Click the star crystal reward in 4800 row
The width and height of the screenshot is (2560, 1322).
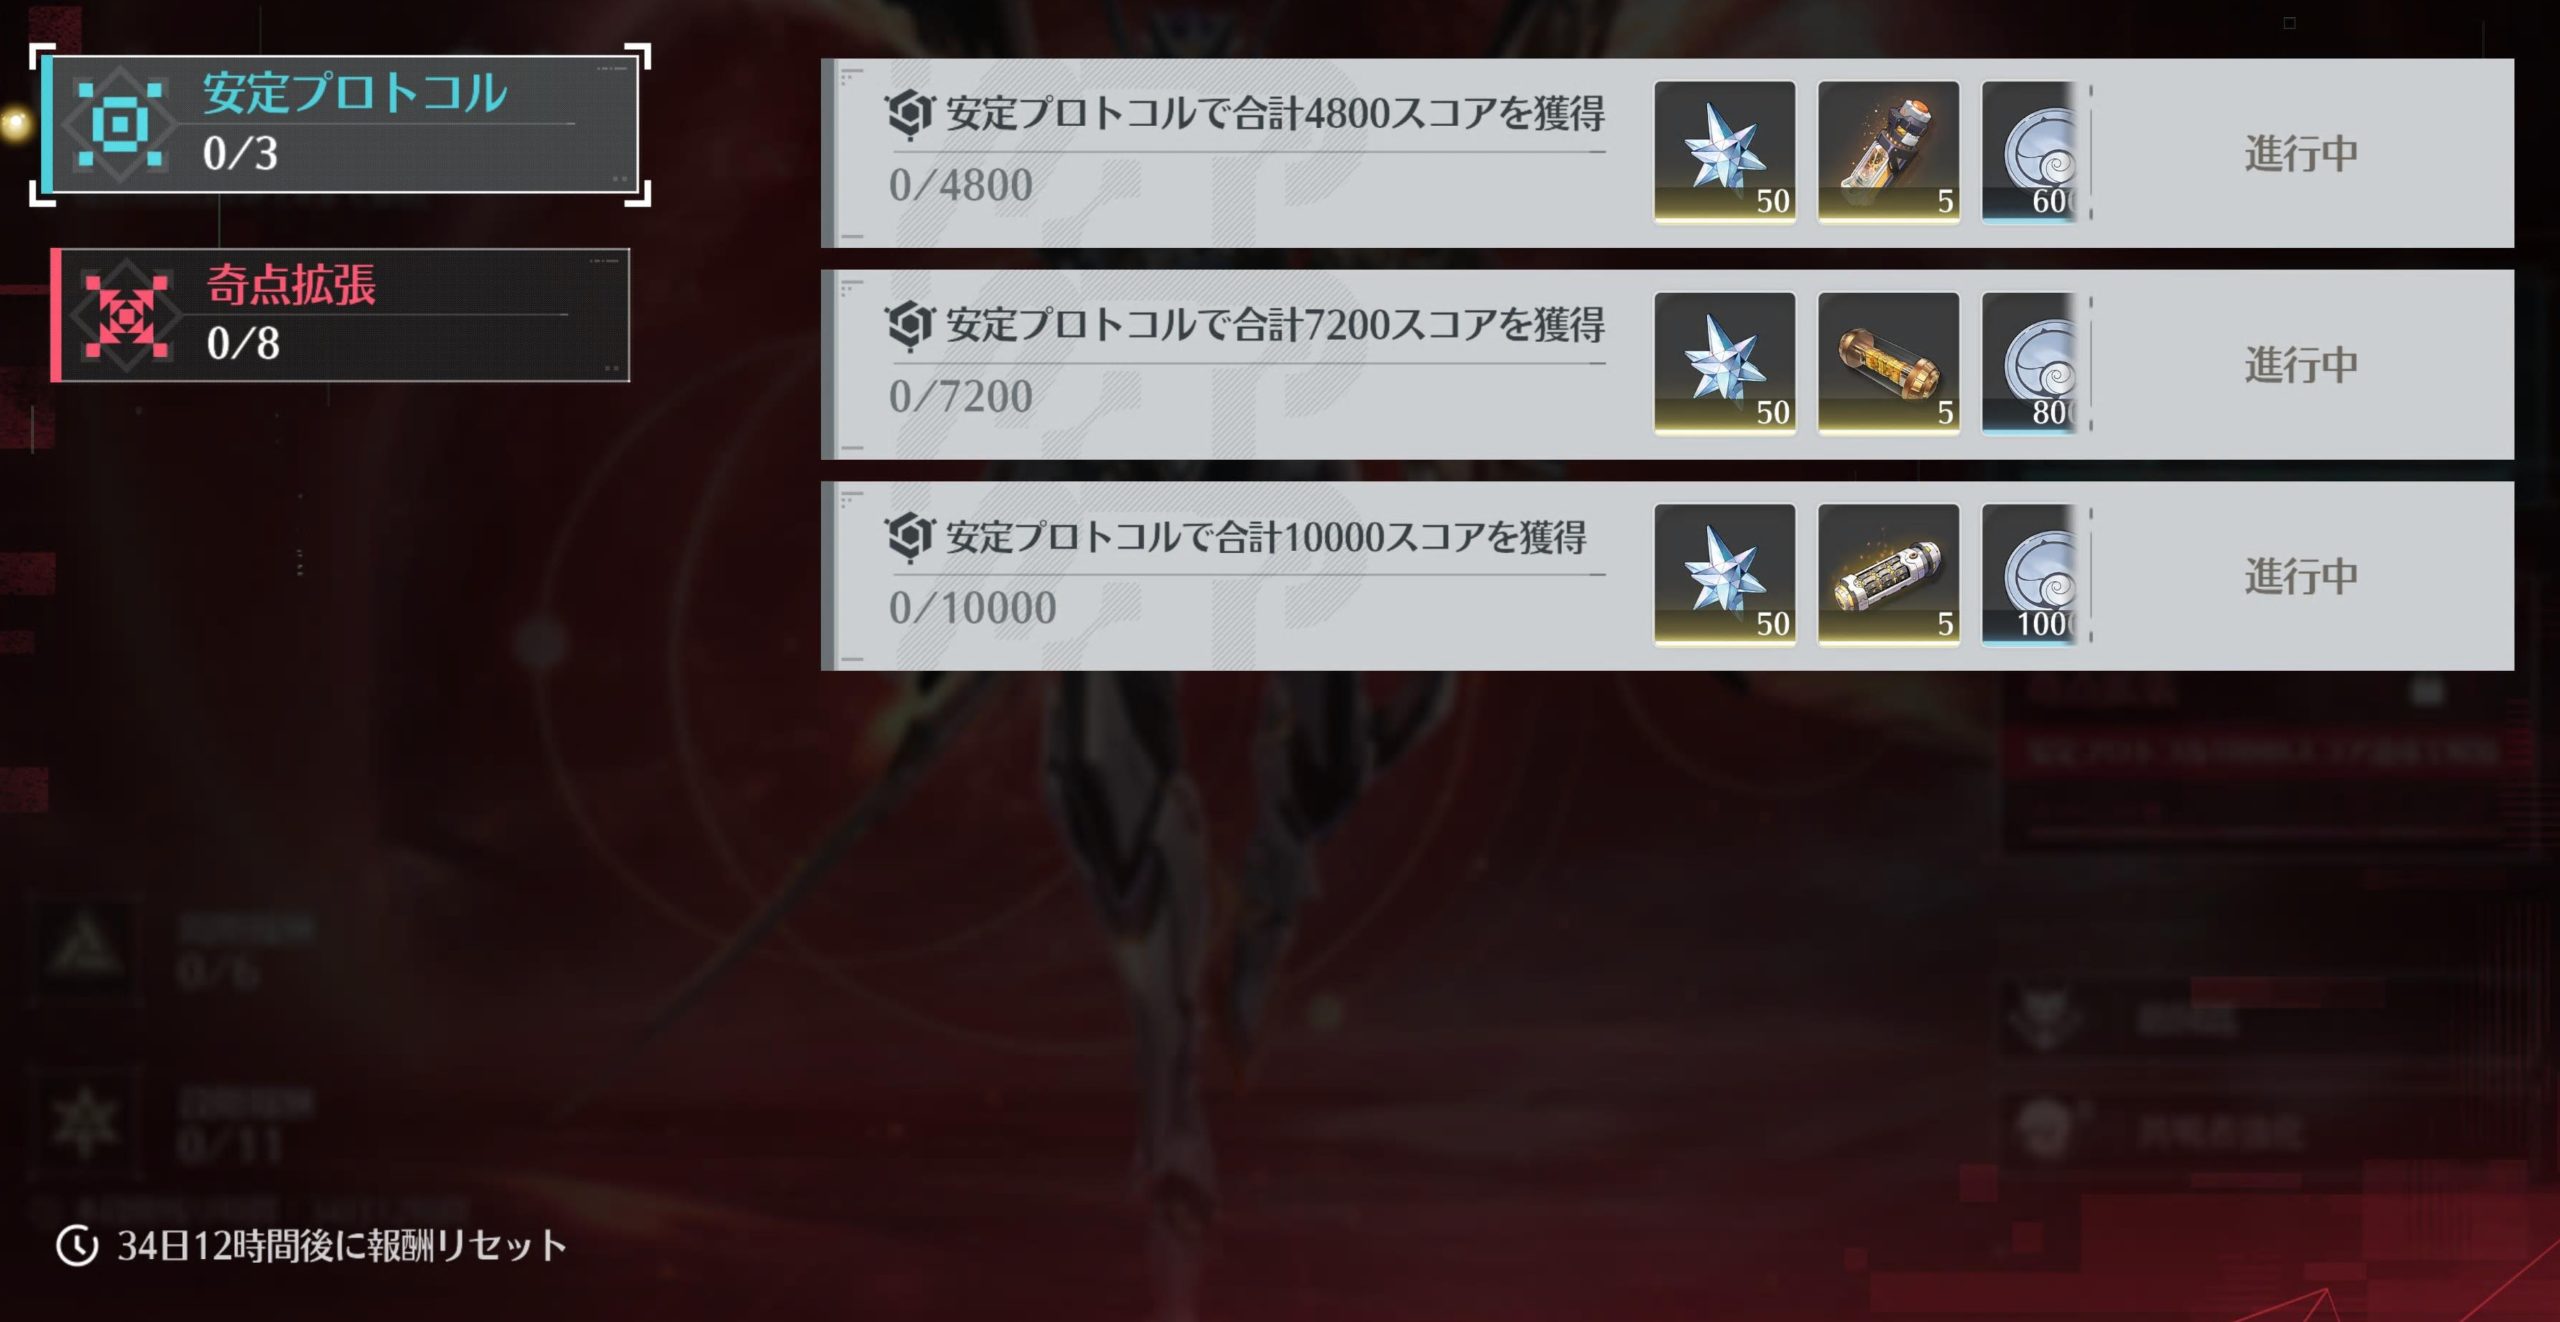point(1725,152)
